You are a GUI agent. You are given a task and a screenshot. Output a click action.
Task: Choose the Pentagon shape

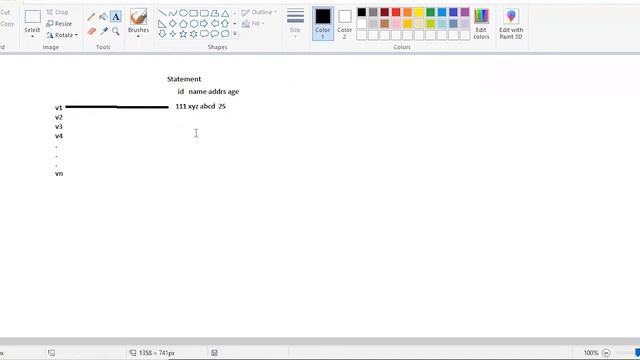183,24
